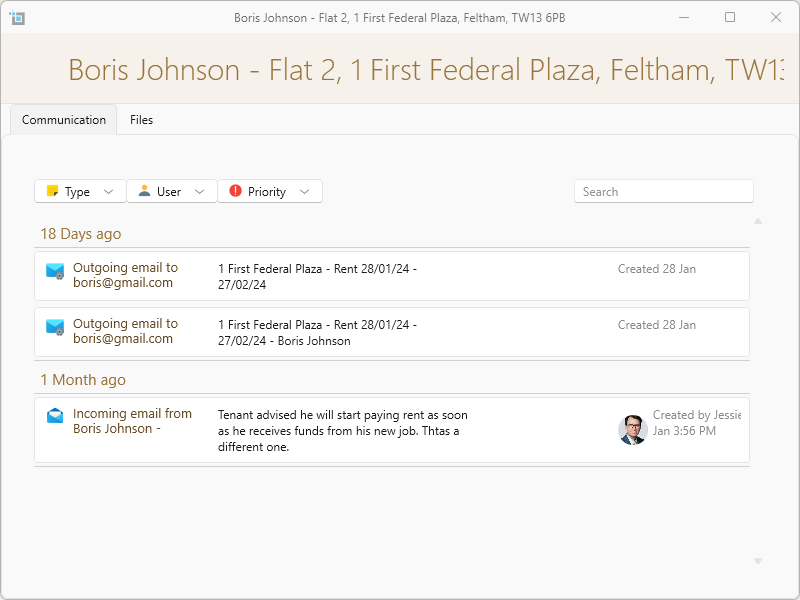Click the app icon in title bar
The height and width of the screenshot is (600, 800).
pos(17,17)
